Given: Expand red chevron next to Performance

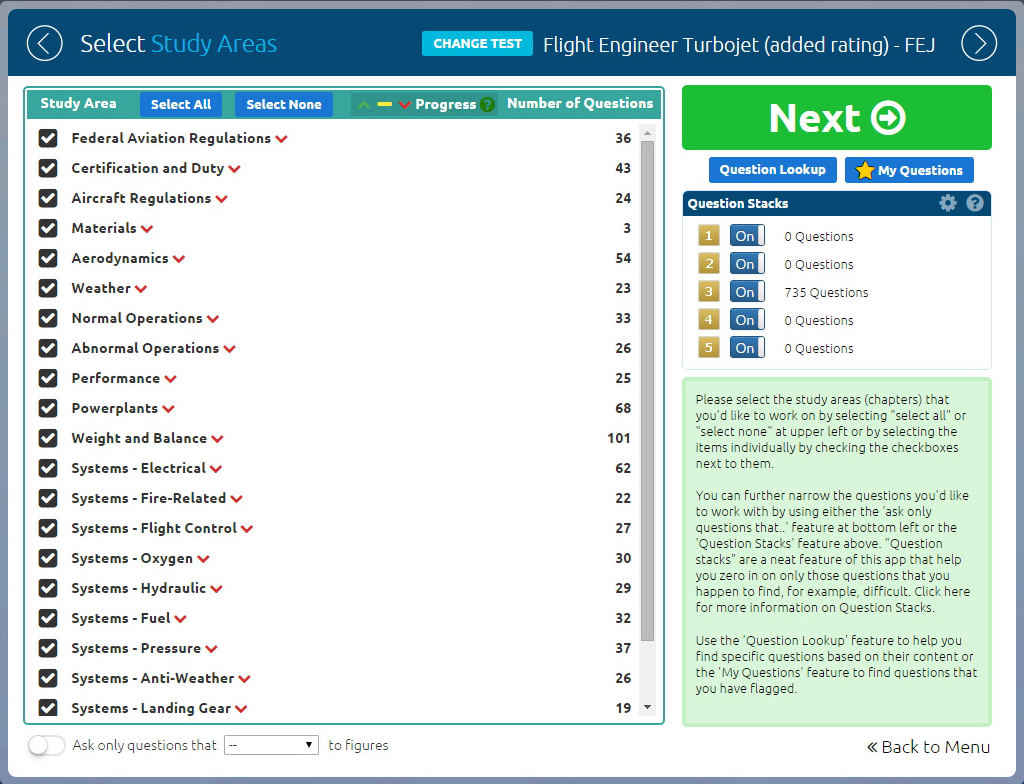Looking at the screenshot, I should 170,380.
